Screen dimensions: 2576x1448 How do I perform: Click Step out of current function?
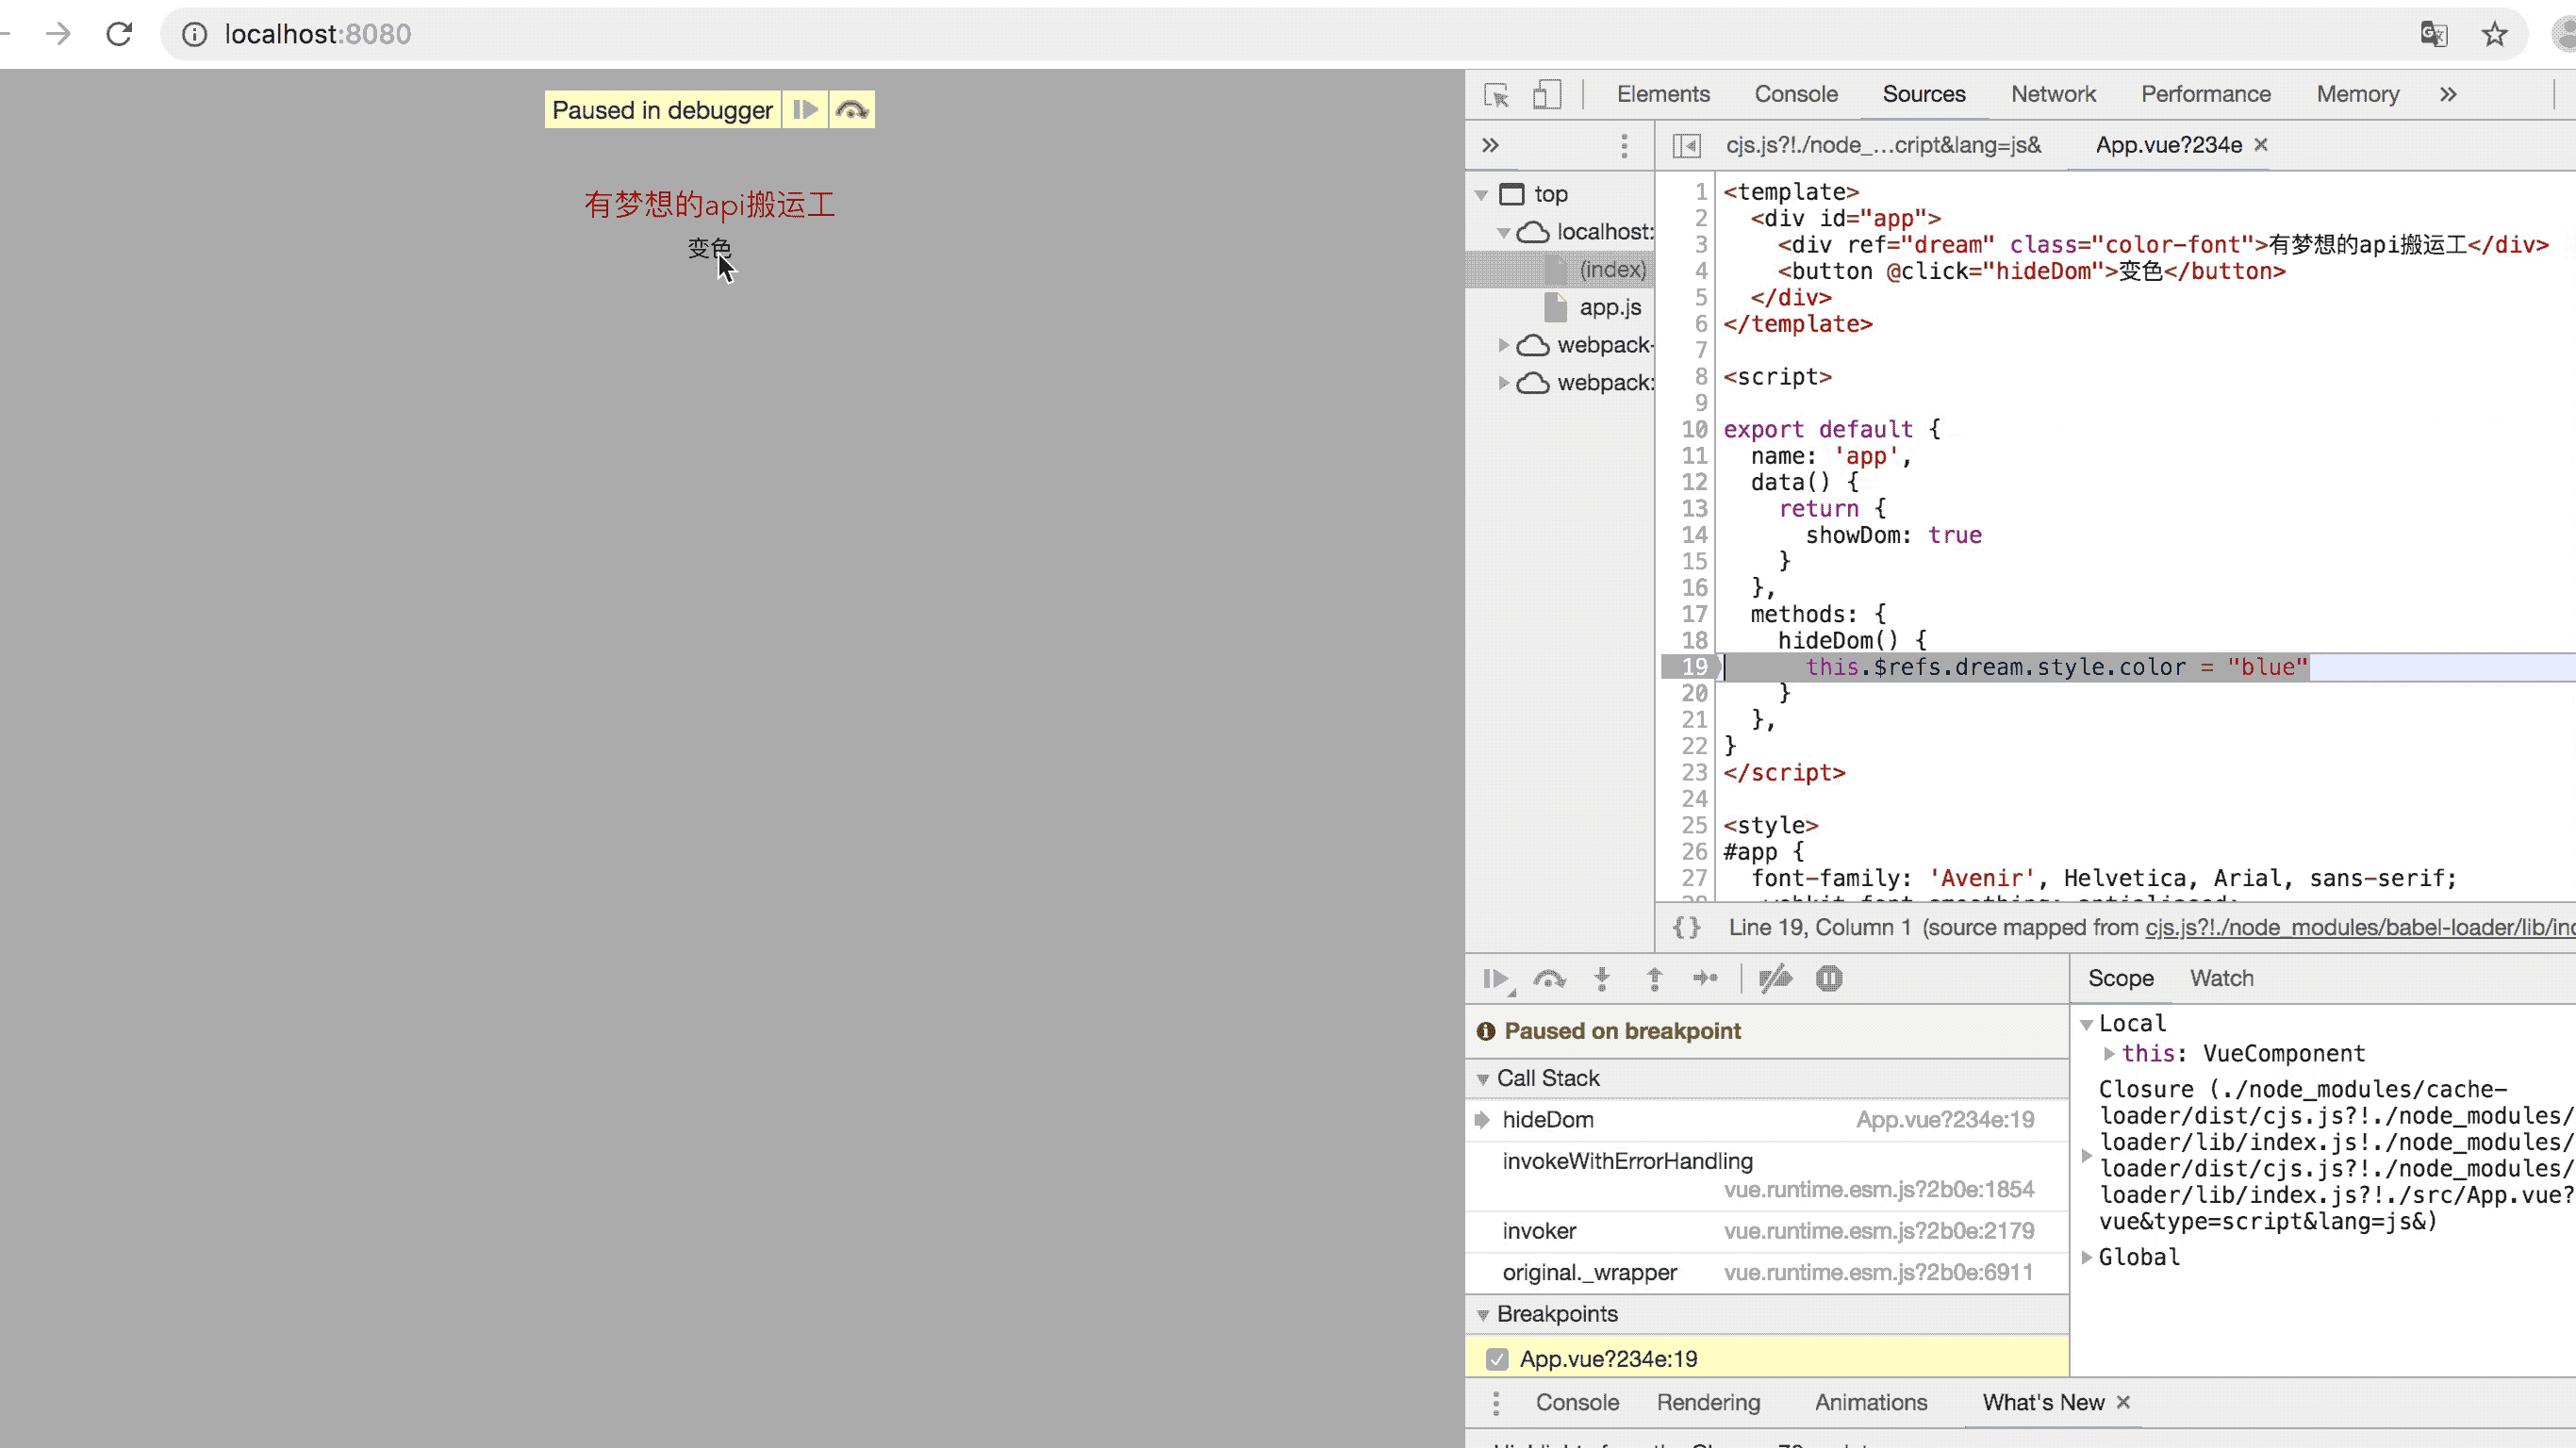pyautogui.click(x=1654, y=979)
